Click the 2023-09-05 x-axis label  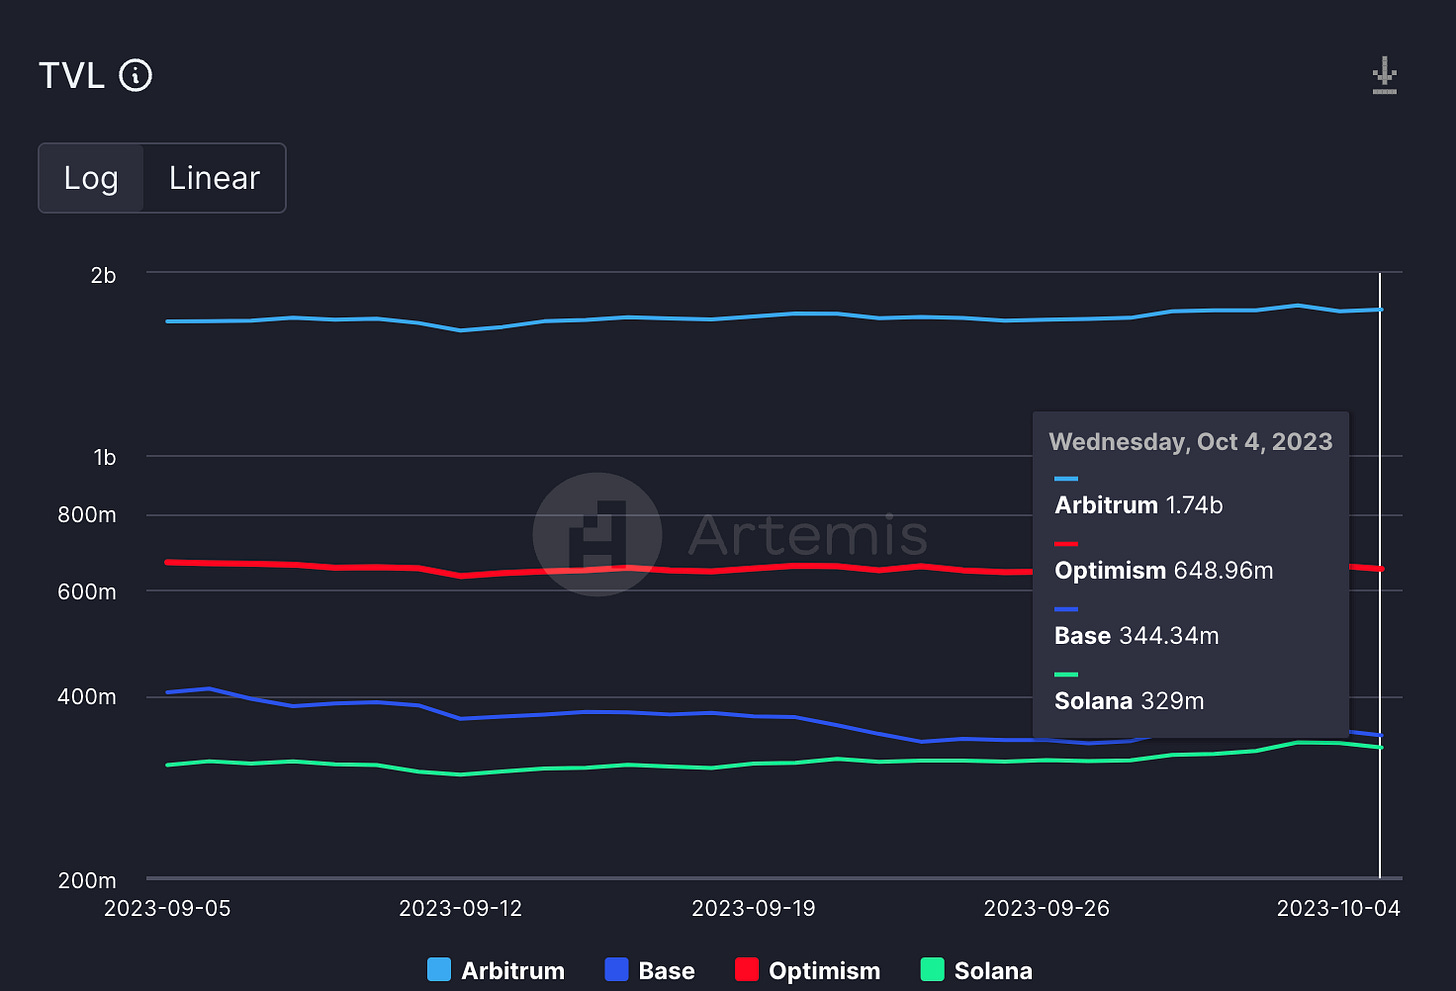click(167, 908)
